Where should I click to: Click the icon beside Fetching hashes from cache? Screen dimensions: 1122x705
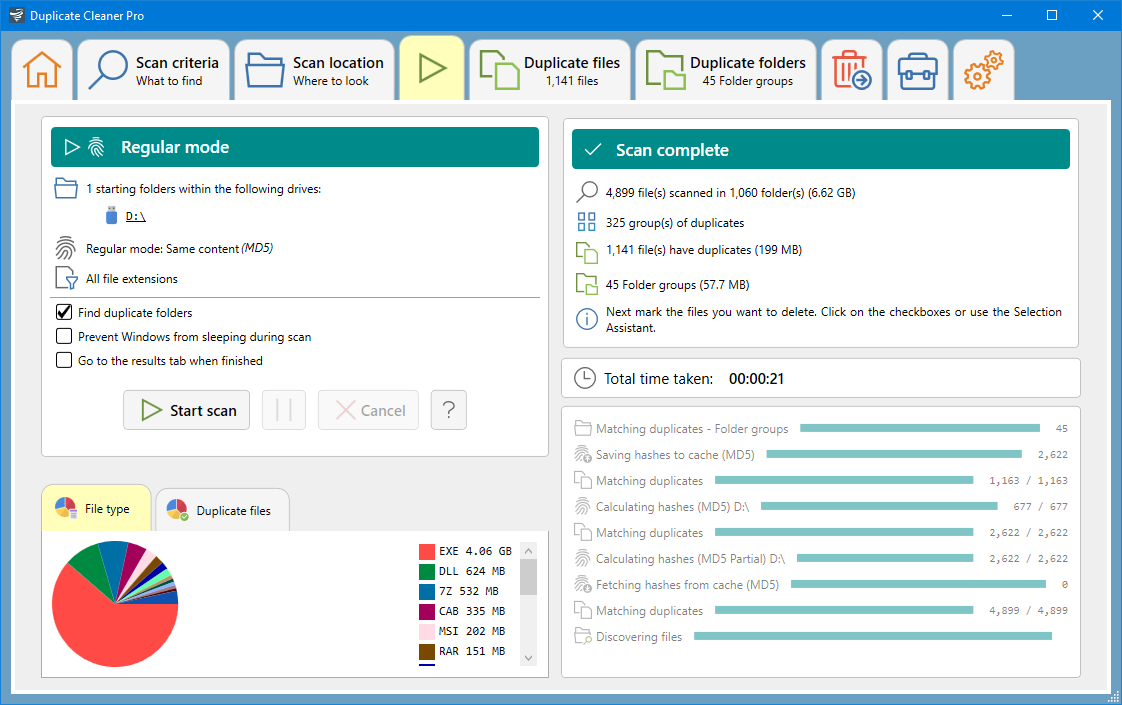point(583,584)
